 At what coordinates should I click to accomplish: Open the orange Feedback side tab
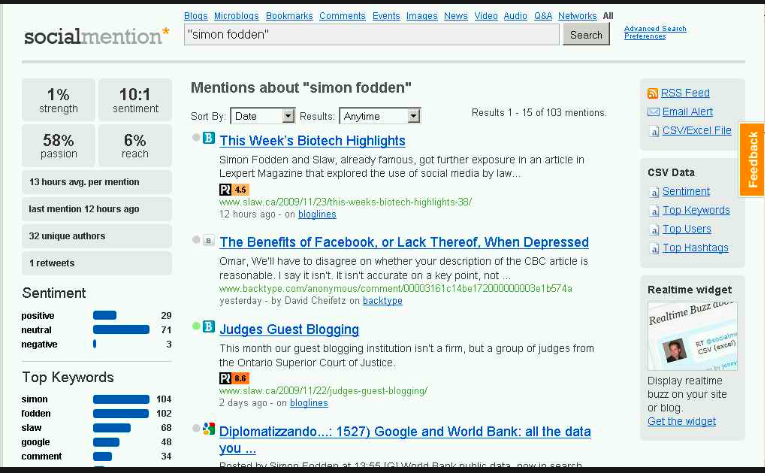752,159
